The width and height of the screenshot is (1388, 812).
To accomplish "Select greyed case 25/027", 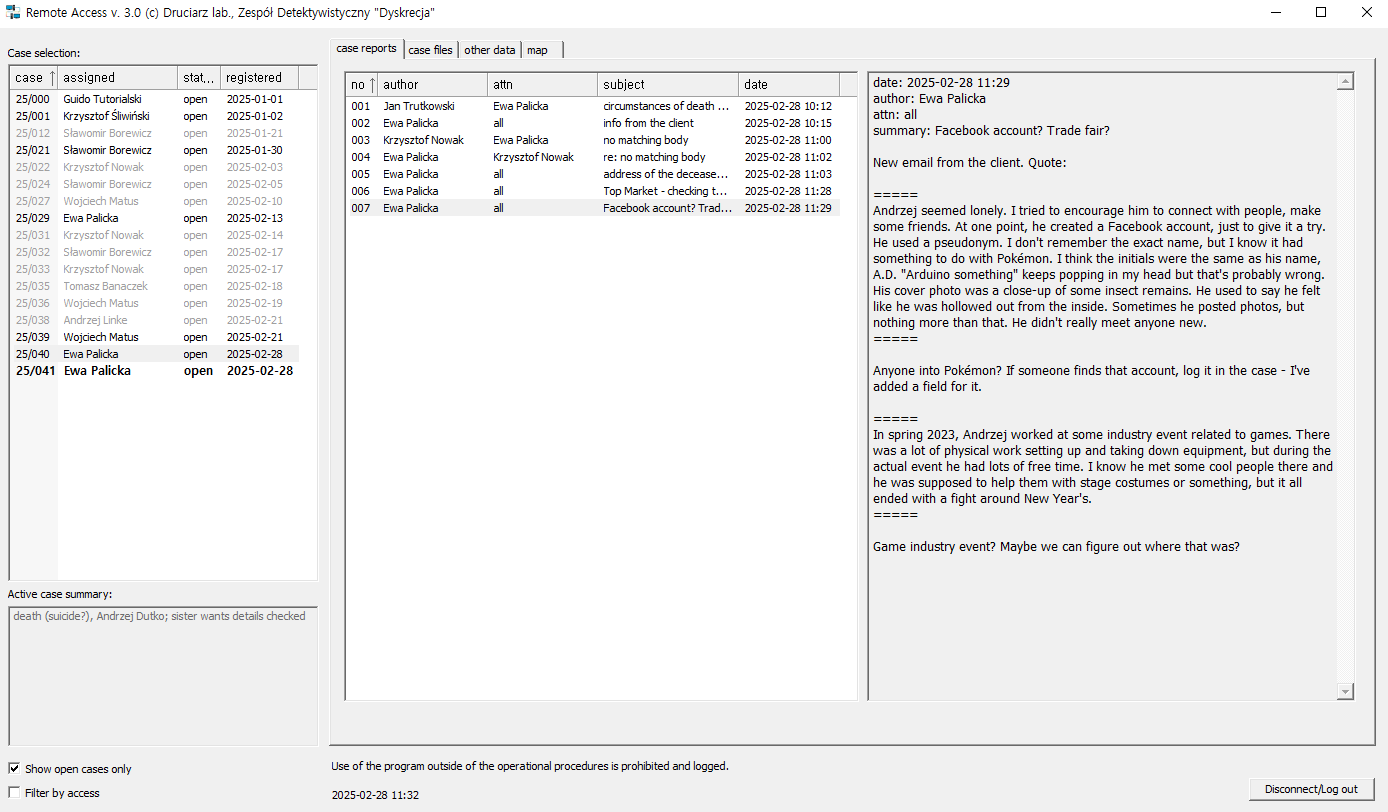I will coord(155,201).
